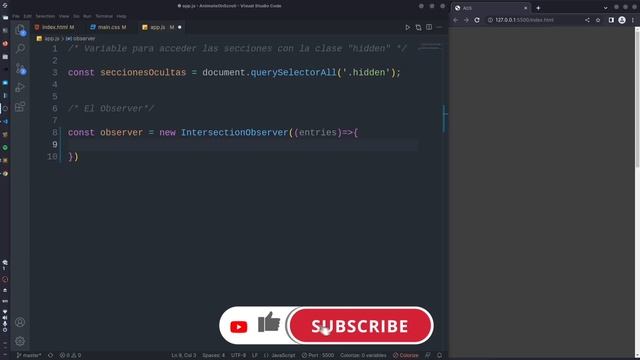640x360 pixels.
Task: Click the feedback icon in status bar
Action: 428,355
